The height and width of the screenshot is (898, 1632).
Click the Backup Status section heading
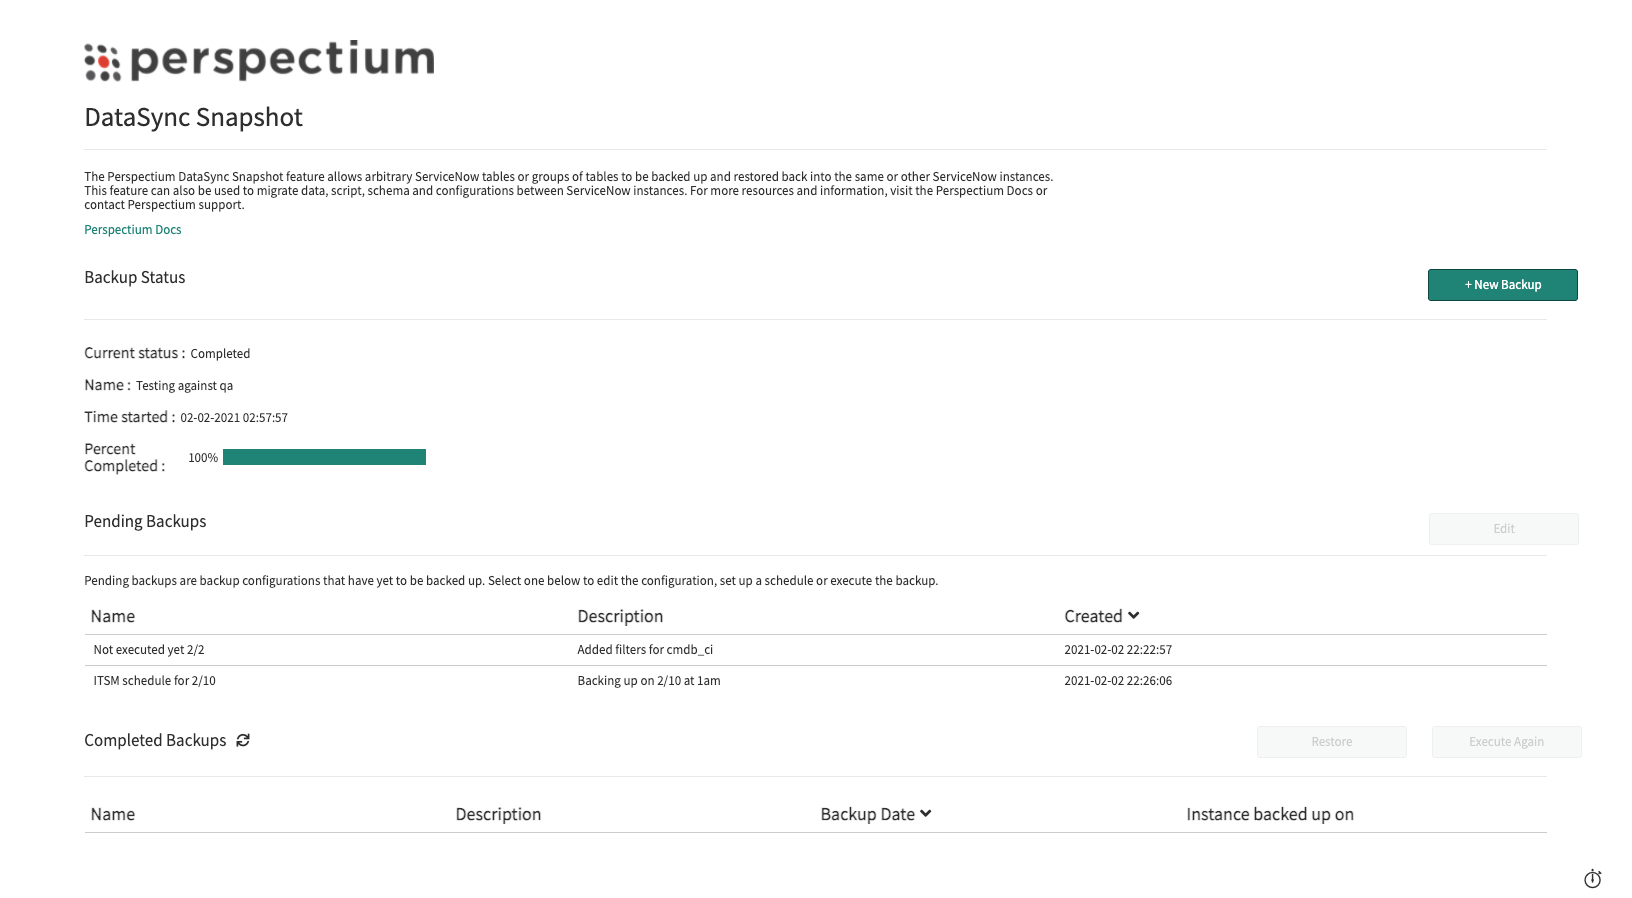[x=135, y=278]
